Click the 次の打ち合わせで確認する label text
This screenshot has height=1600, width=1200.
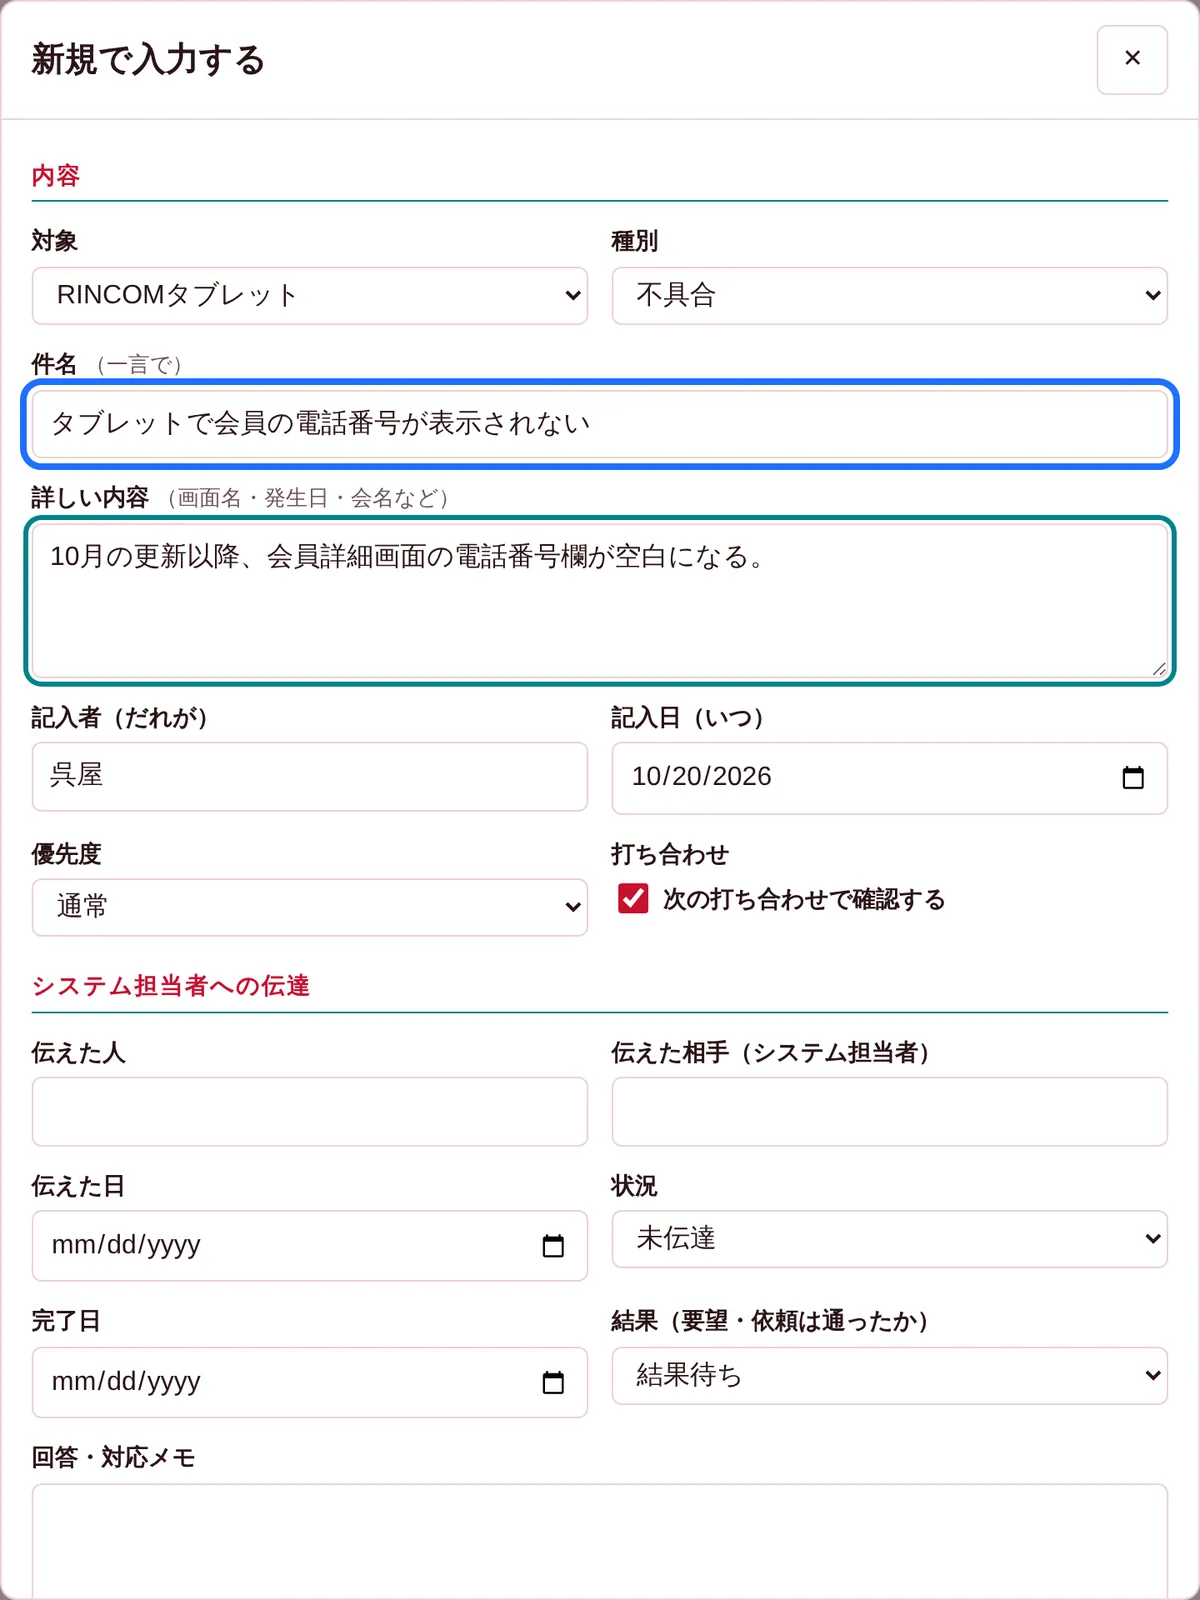click(804, 899)
